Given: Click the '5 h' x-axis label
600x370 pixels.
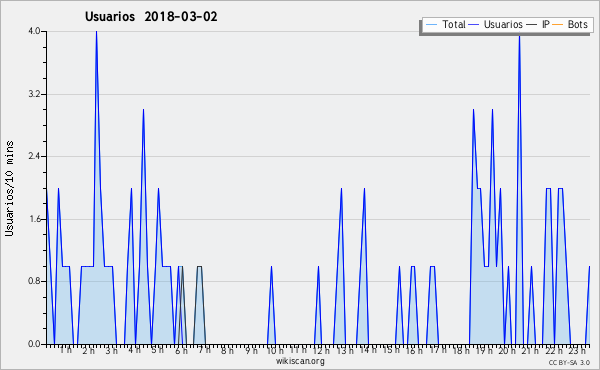Looking at the screenshot, I should point(157,350).
